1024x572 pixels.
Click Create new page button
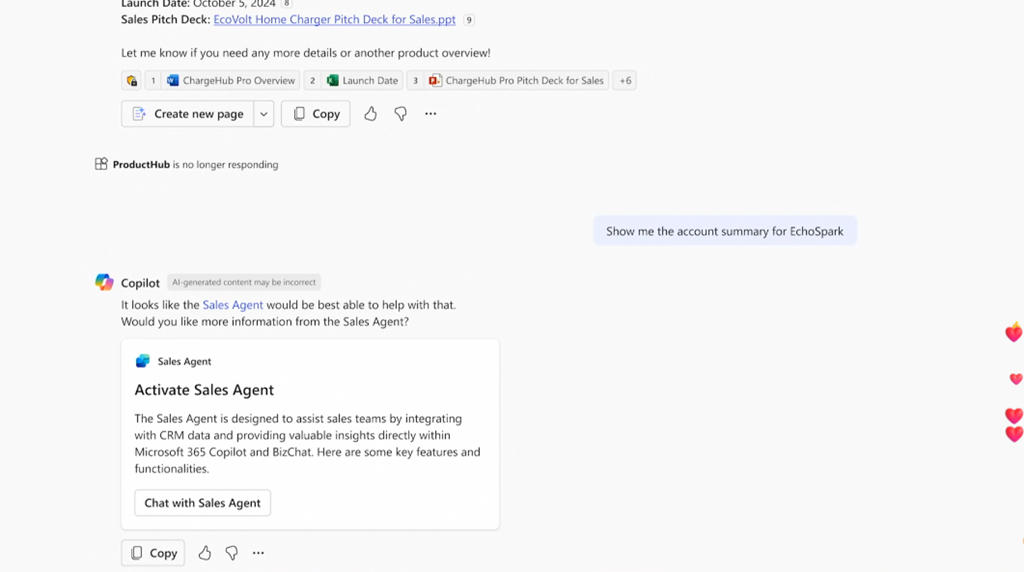pyautogui.click(x=188, y=114)
